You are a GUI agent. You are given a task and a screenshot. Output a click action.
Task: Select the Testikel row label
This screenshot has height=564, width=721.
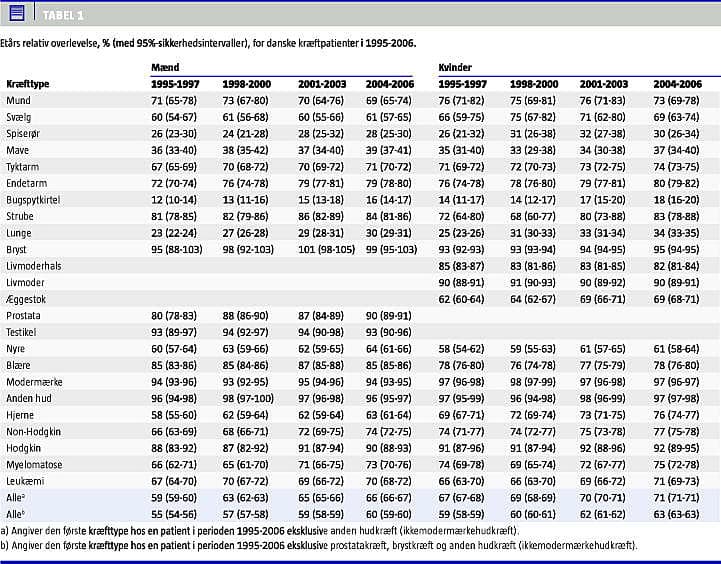[22, 331]
